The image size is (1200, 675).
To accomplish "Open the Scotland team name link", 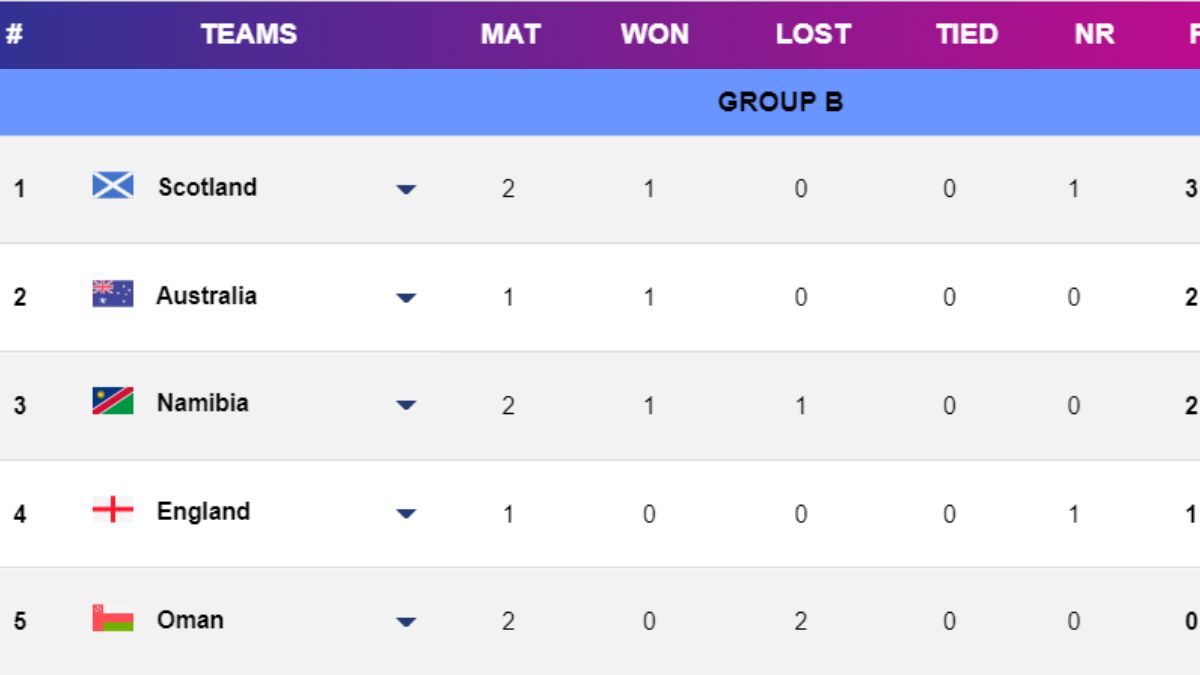I will pyautogui.click(x=207, y=187).
